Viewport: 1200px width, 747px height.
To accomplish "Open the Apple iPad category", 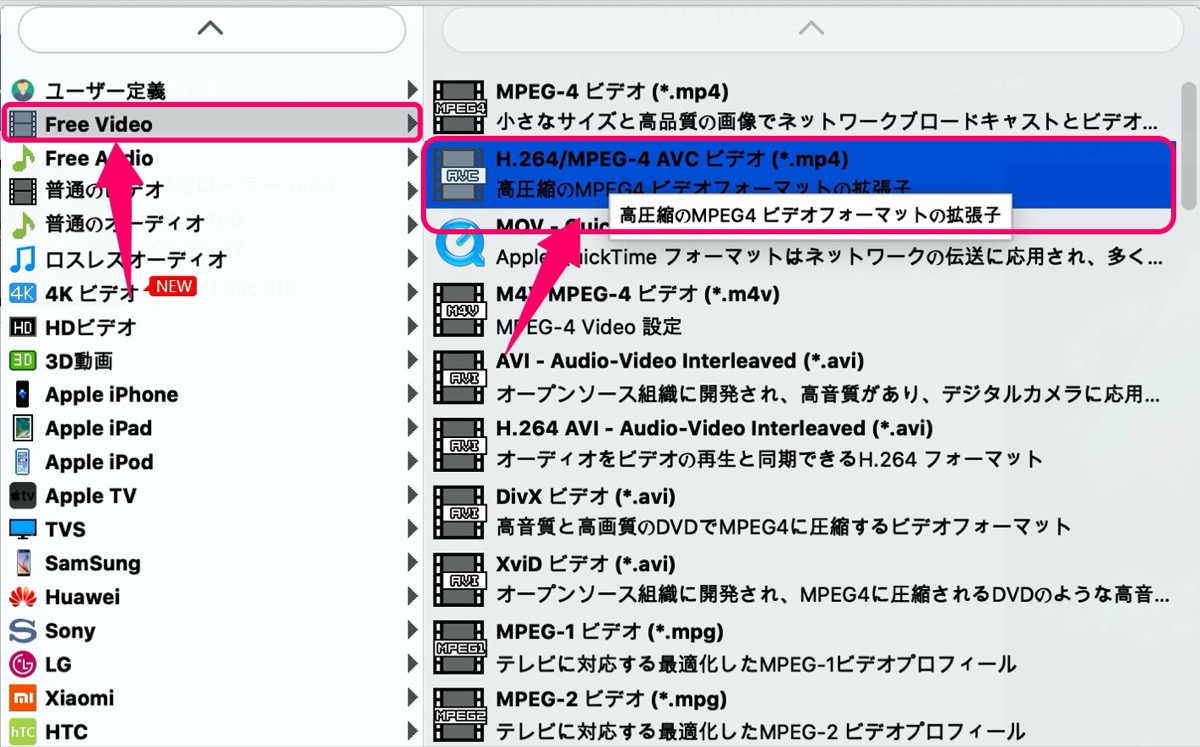I will point(211,428).
